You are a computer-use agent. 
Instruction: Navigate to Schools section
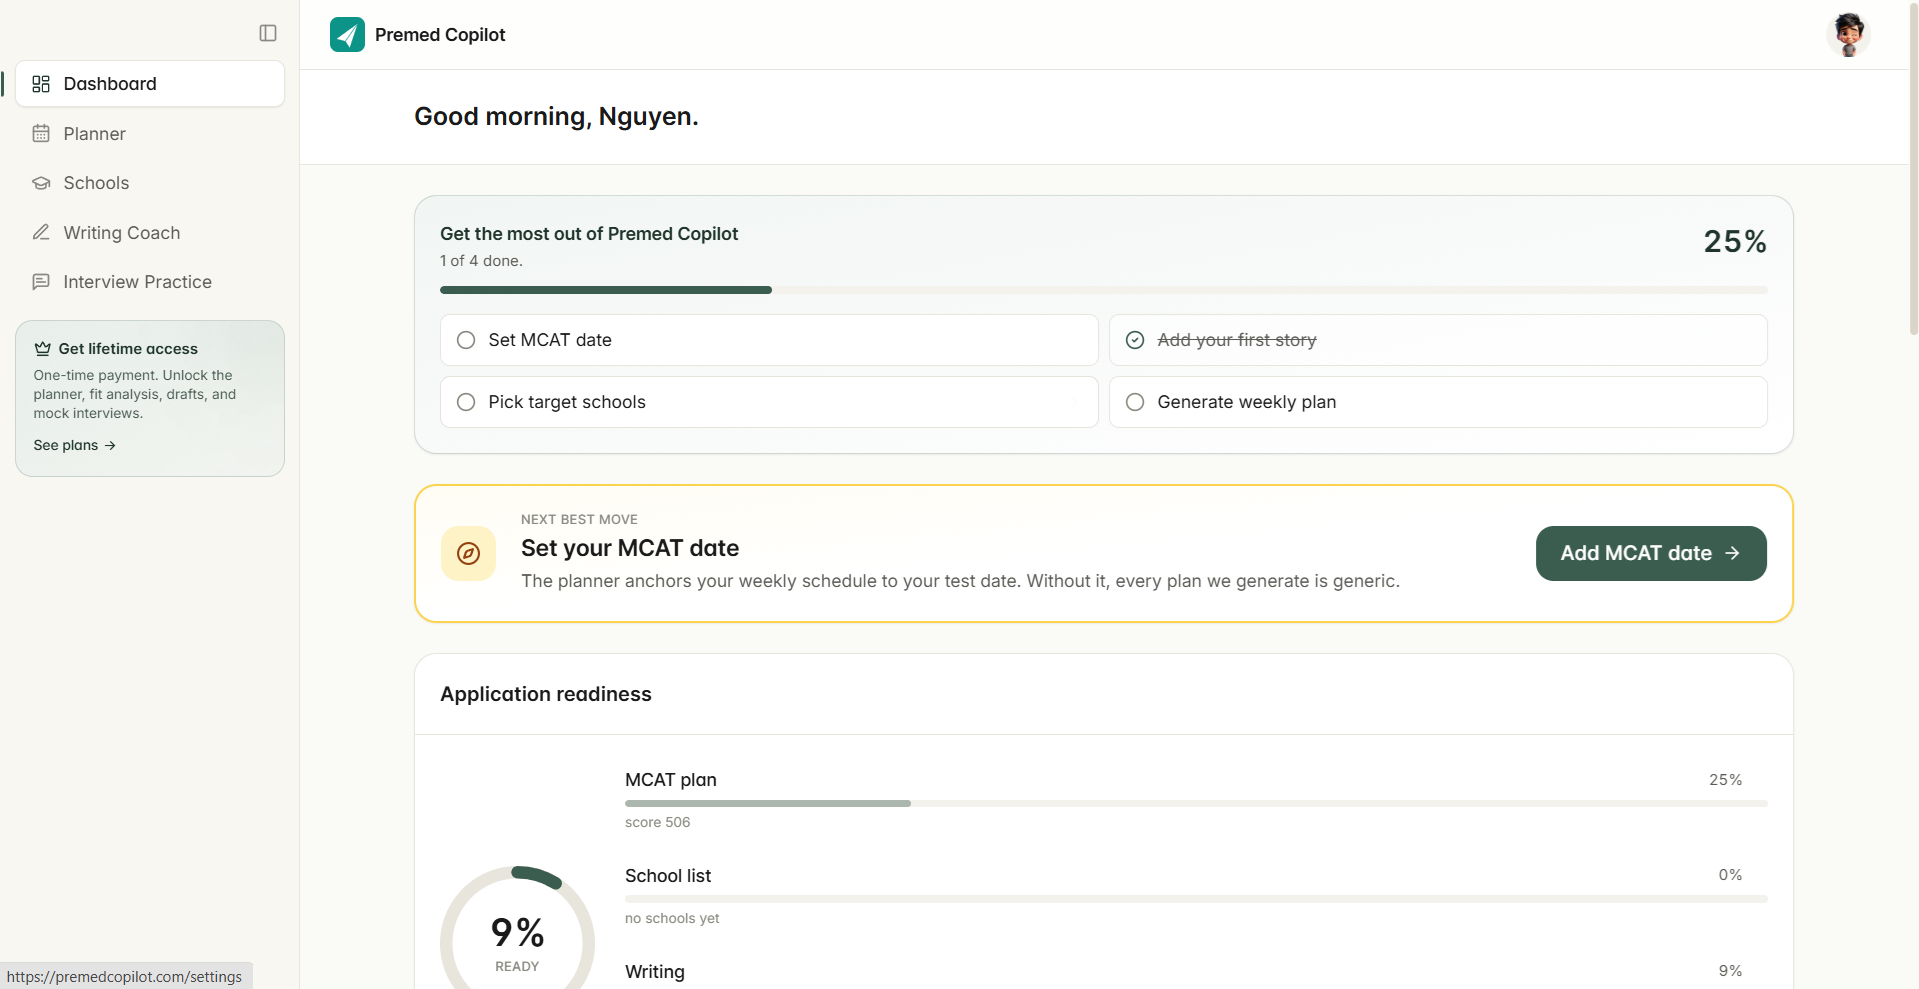(x=150, y=183)
